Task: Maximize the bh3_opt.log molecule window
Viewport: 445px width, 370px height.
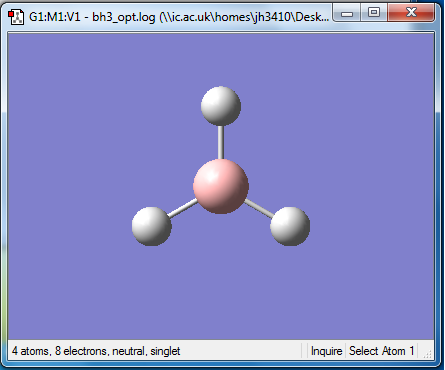Action: click(x=374, y=13)
